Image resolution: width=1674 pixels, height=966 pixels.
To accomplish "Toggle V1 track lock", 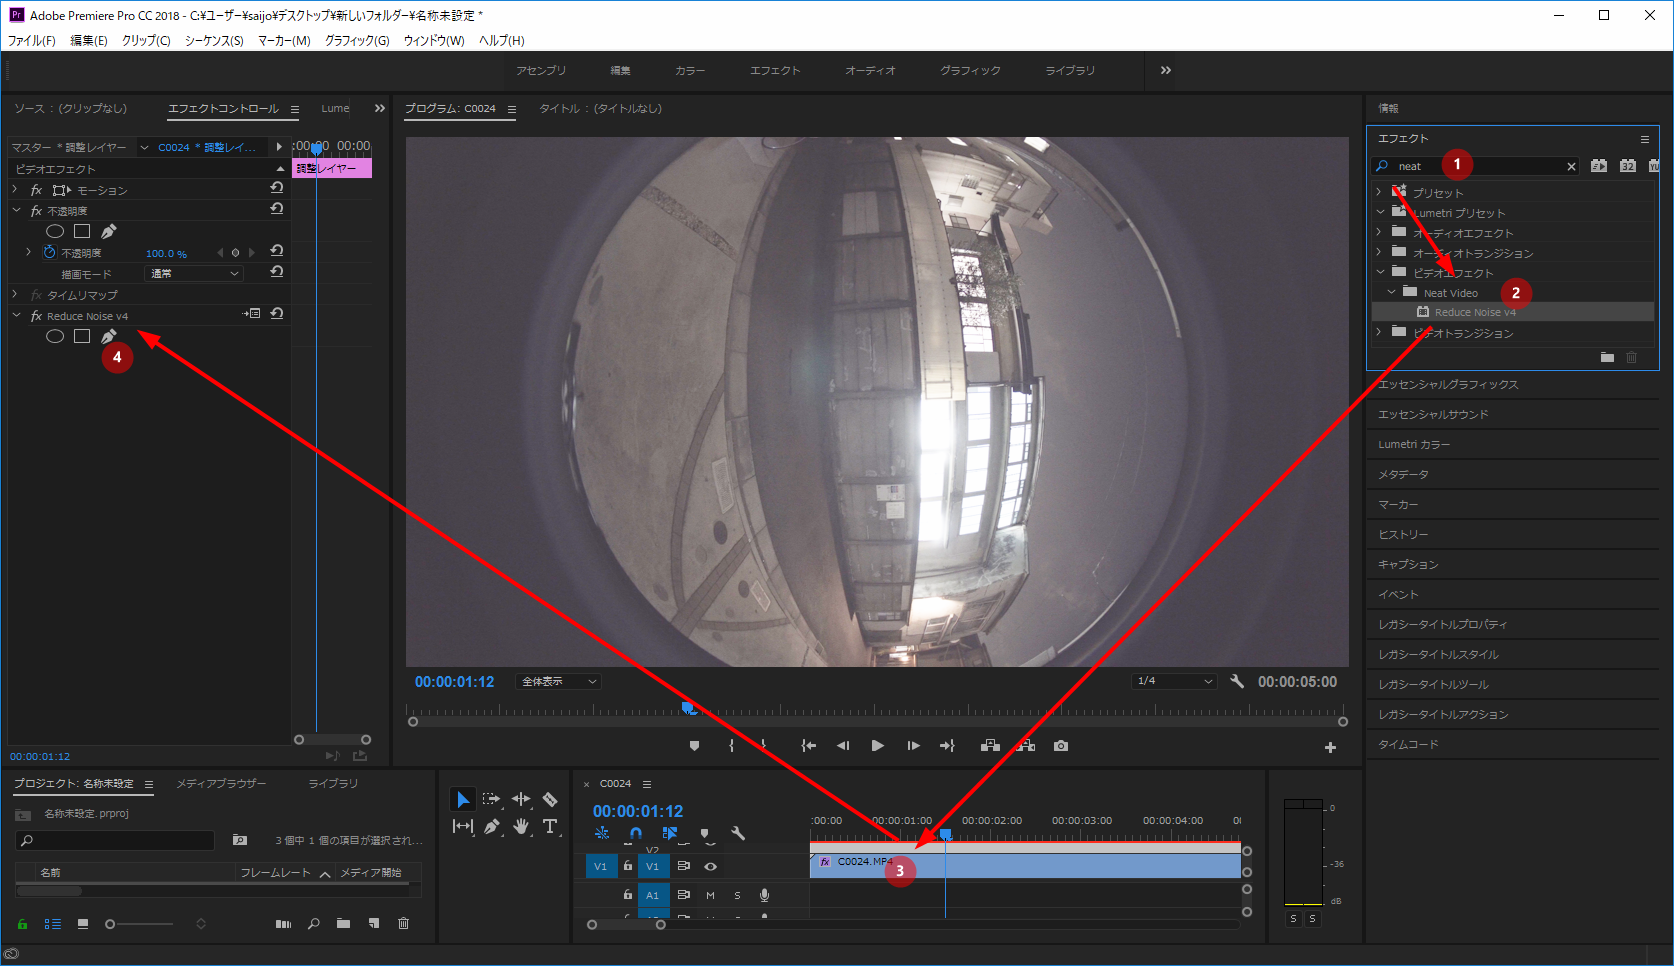I will 628,866.
